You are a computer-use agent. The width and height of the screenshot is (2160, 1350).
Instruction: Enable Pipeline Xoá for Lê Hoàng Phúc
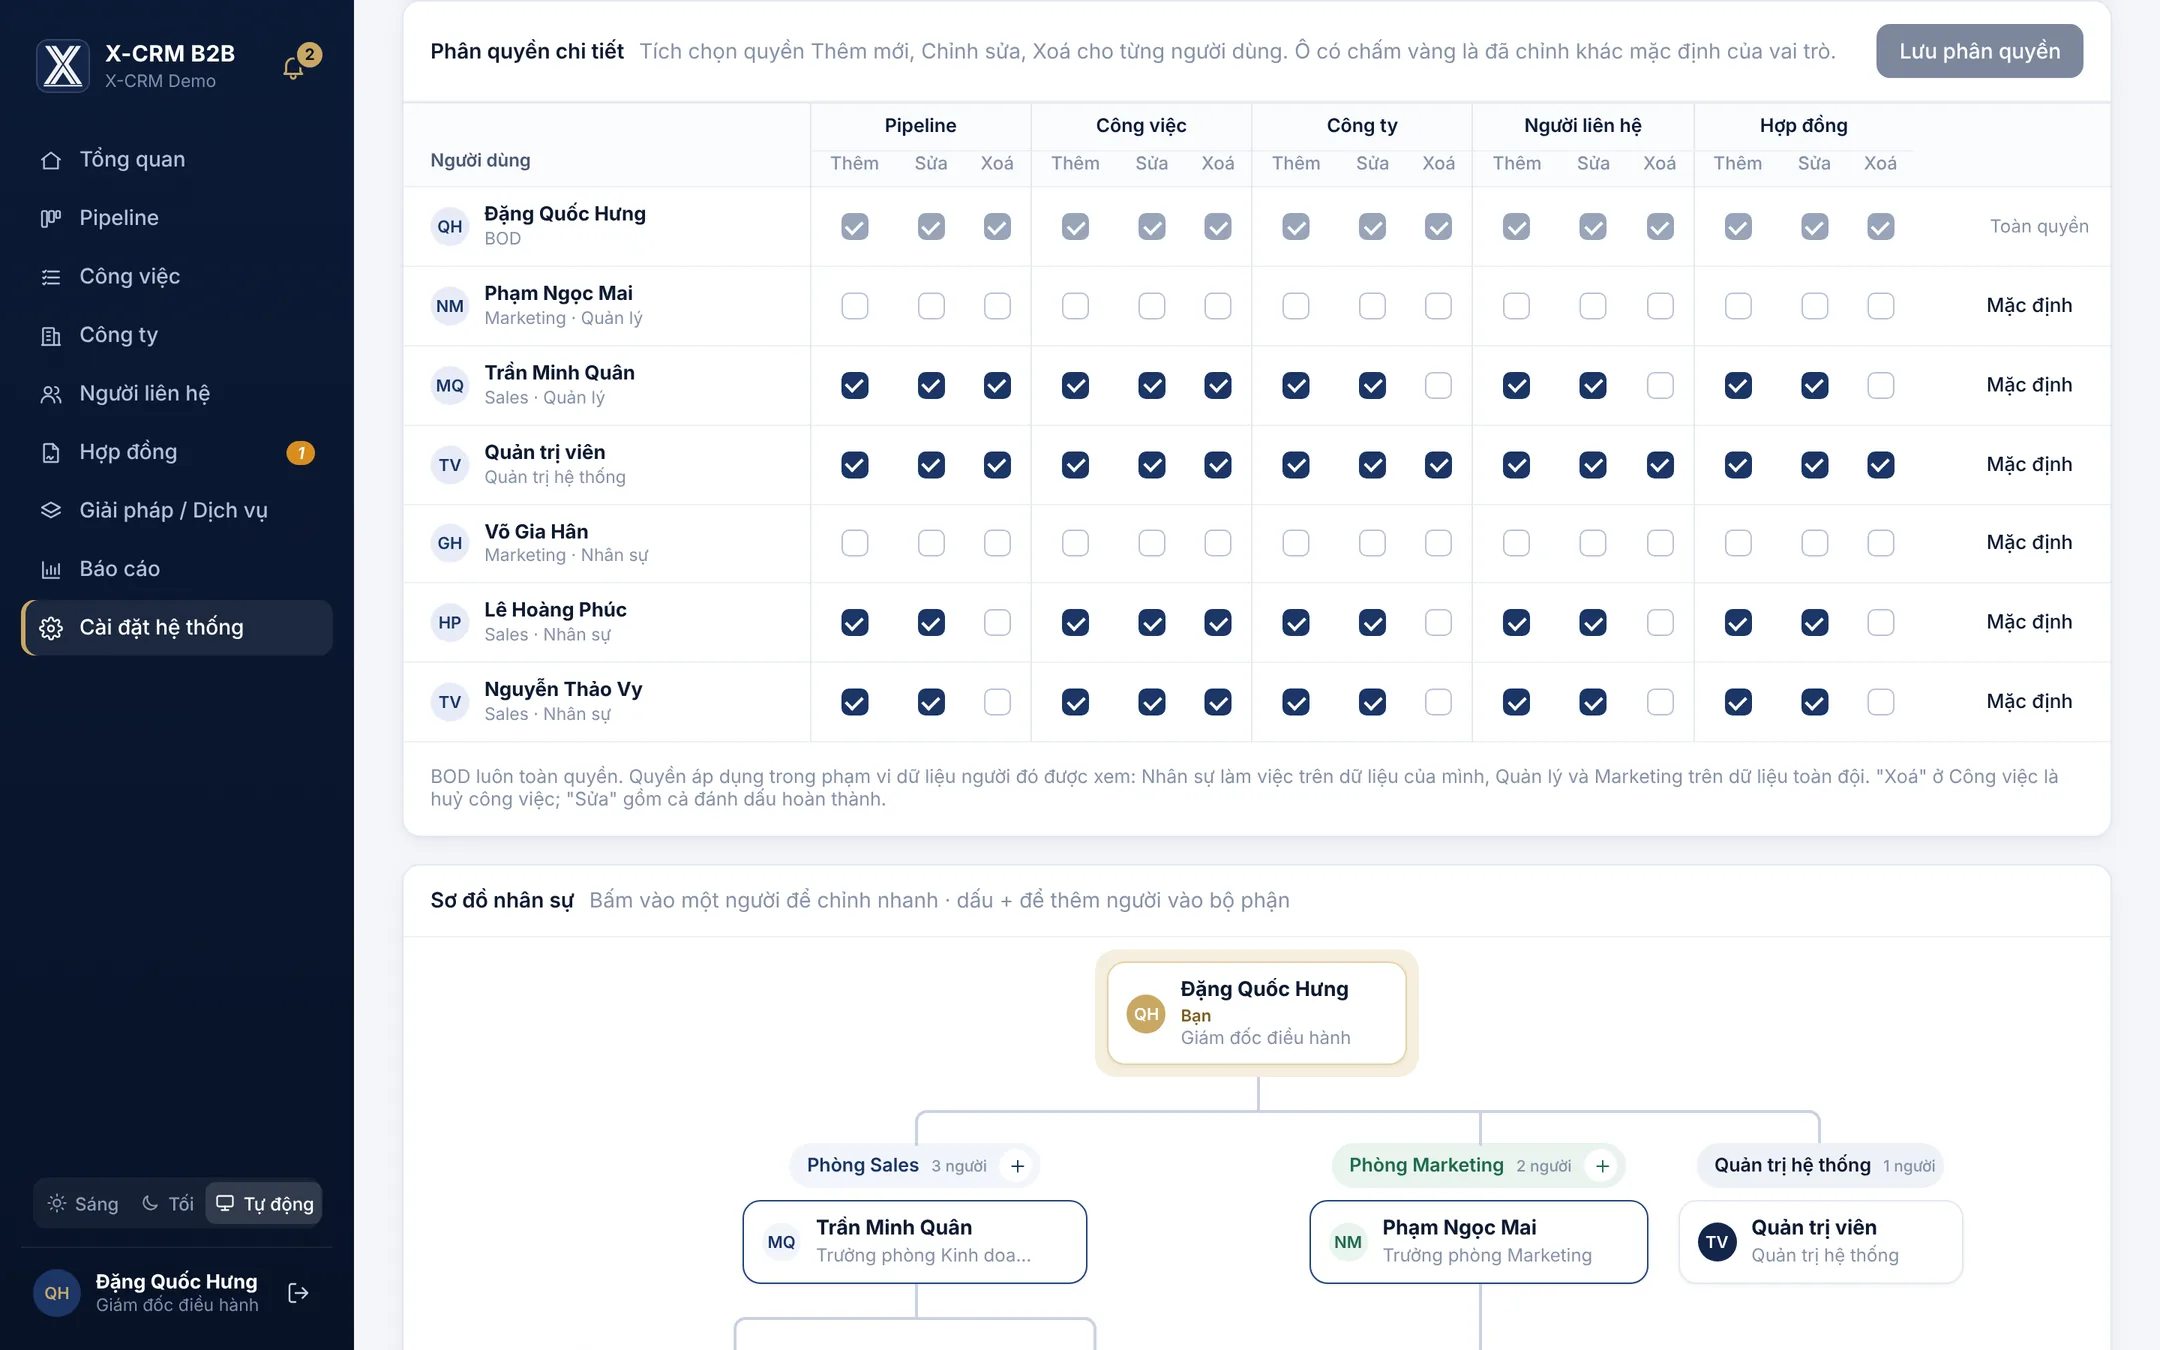(997, 623)
